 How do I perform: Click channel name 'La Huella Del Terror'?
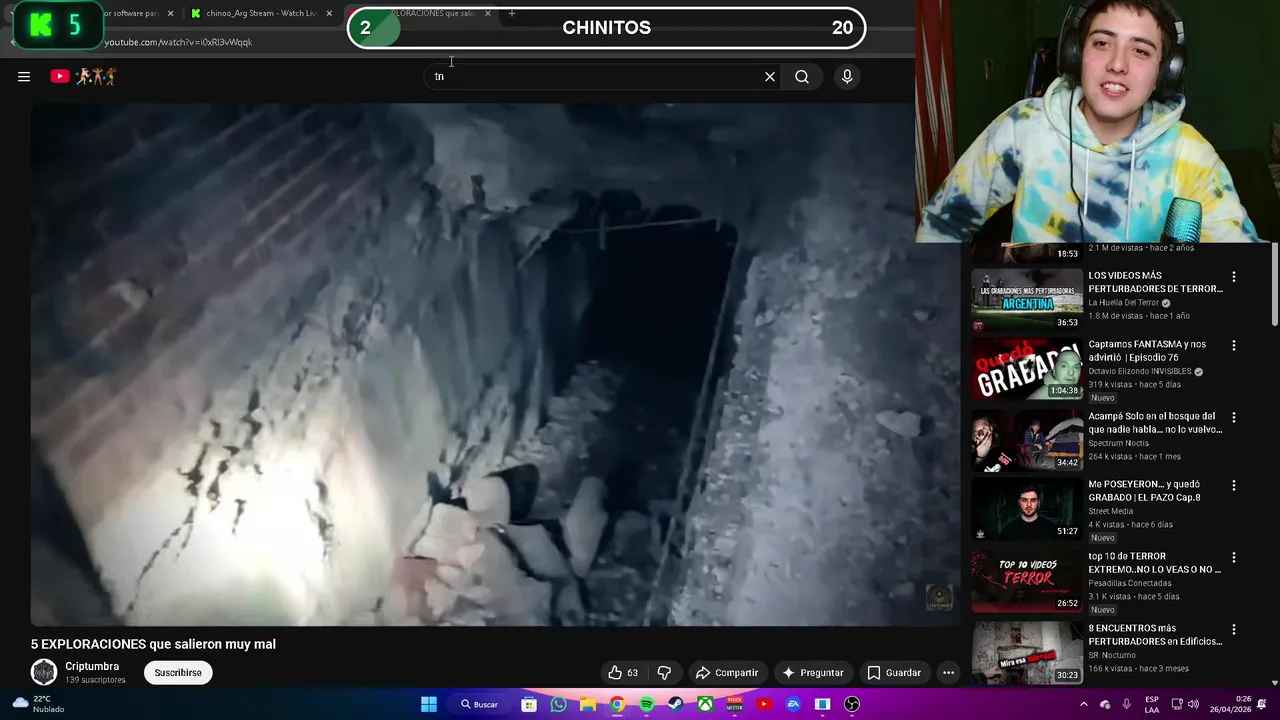coord(1124,303)
